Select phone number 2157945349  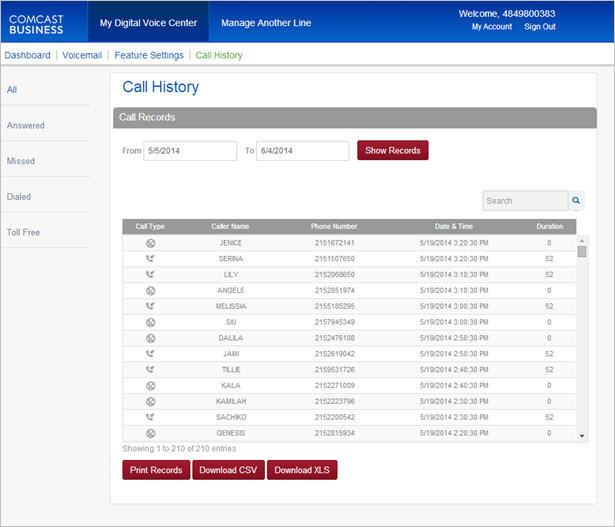click(335, 322)
